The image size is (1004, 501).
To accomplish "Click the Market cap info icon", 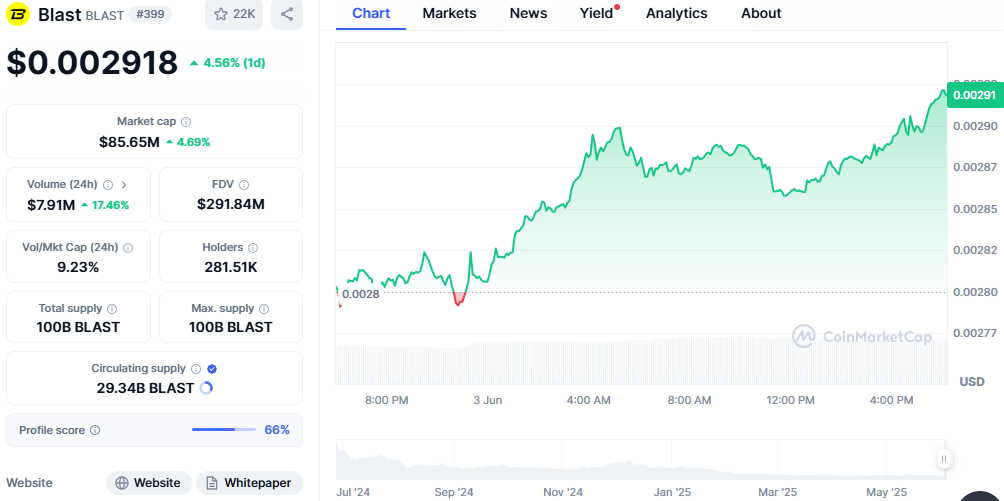I will point(186,122).
